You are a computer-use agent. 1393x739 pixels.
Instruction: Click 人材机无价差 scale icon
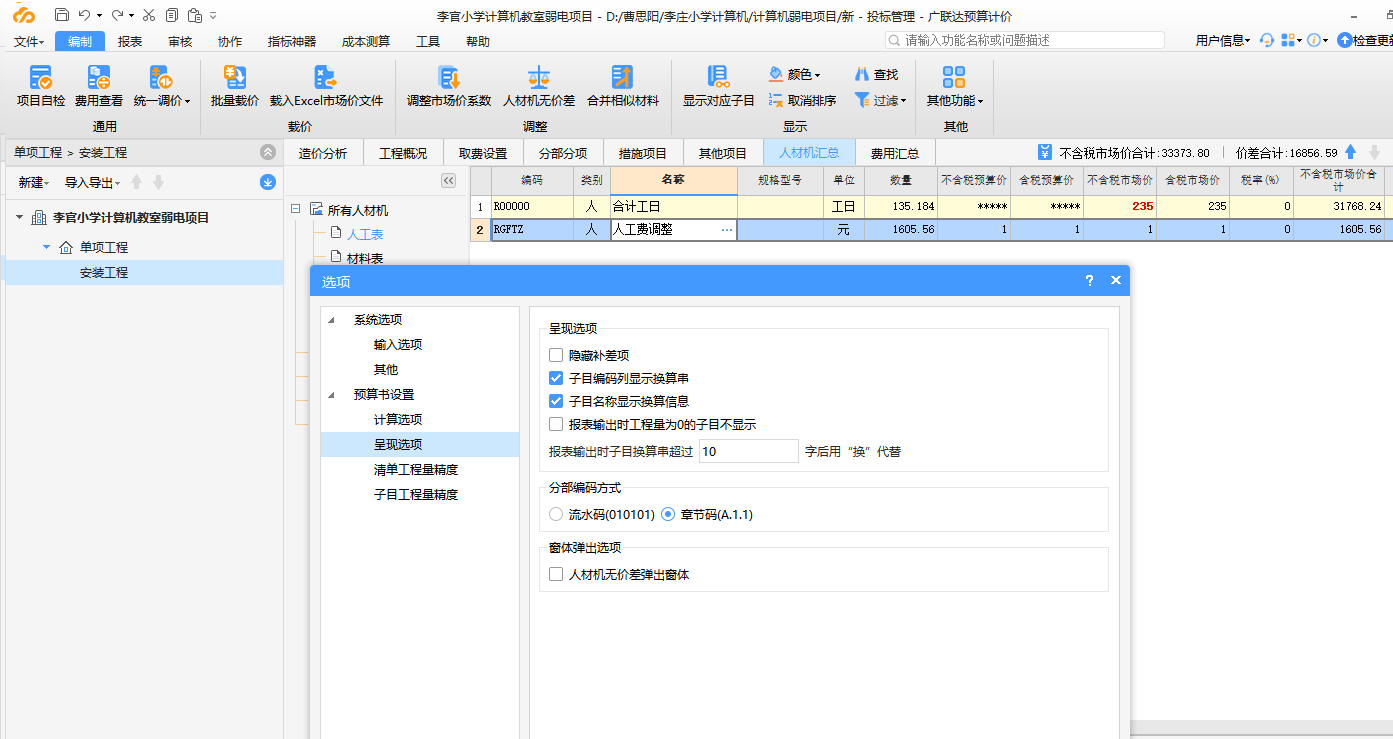[x=539, y=77]
